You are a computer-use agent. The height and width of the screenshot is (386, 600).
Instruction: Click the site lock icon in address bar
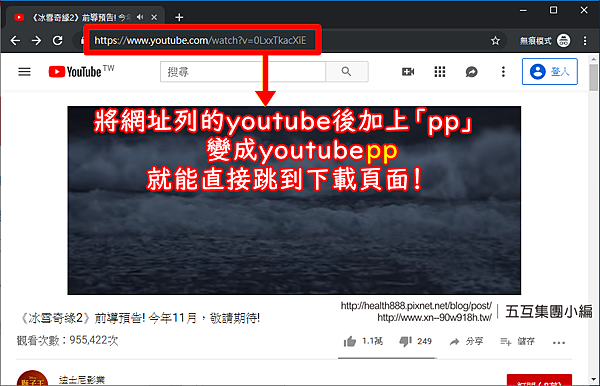click(82, 40)
